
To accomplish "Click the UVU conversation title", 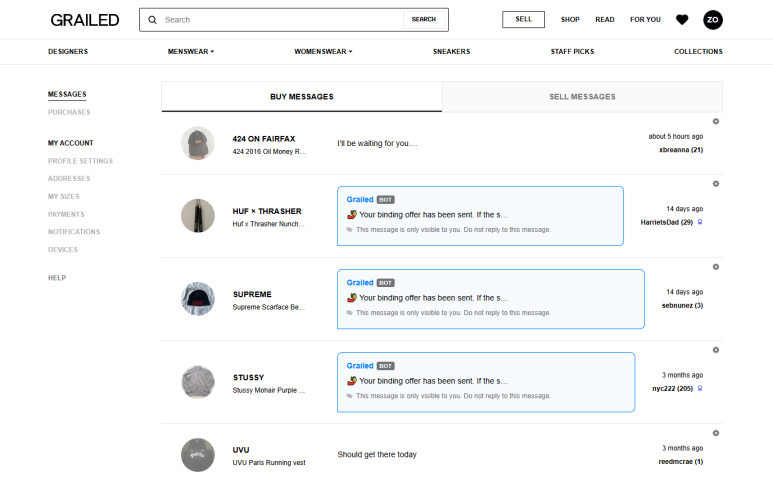I will pos(241,450).
